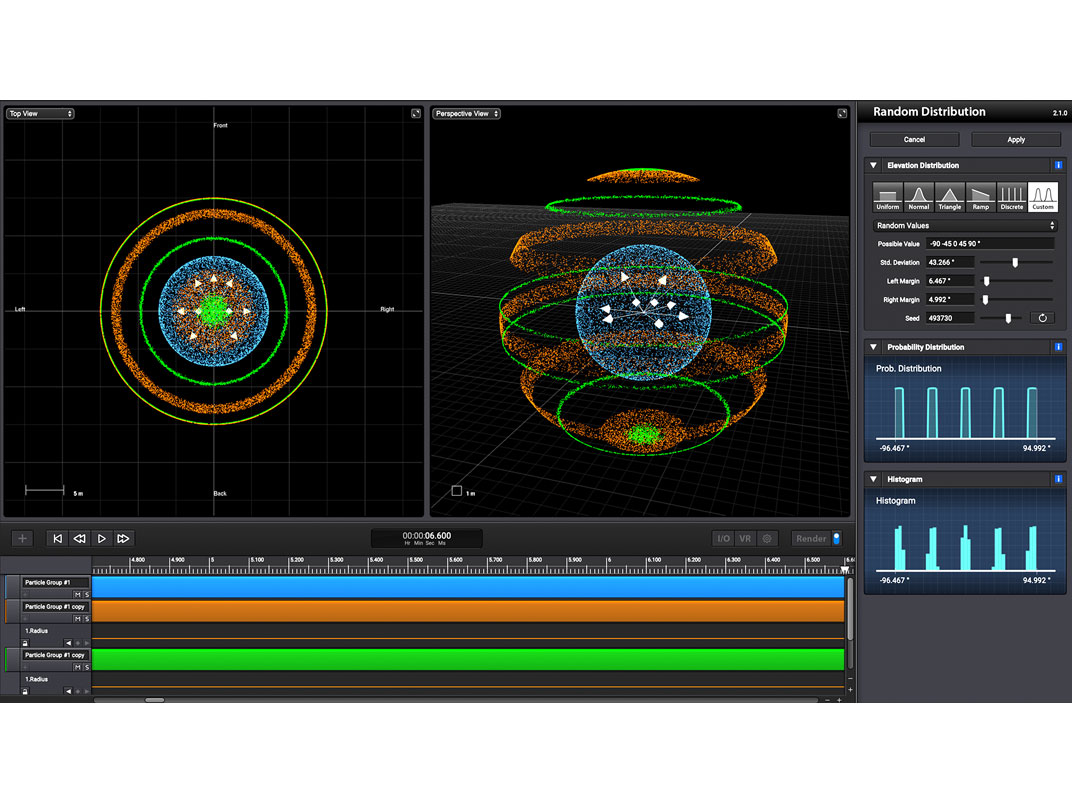Click the Cancel button
1072x804 pixels.
tap(914, 139)
